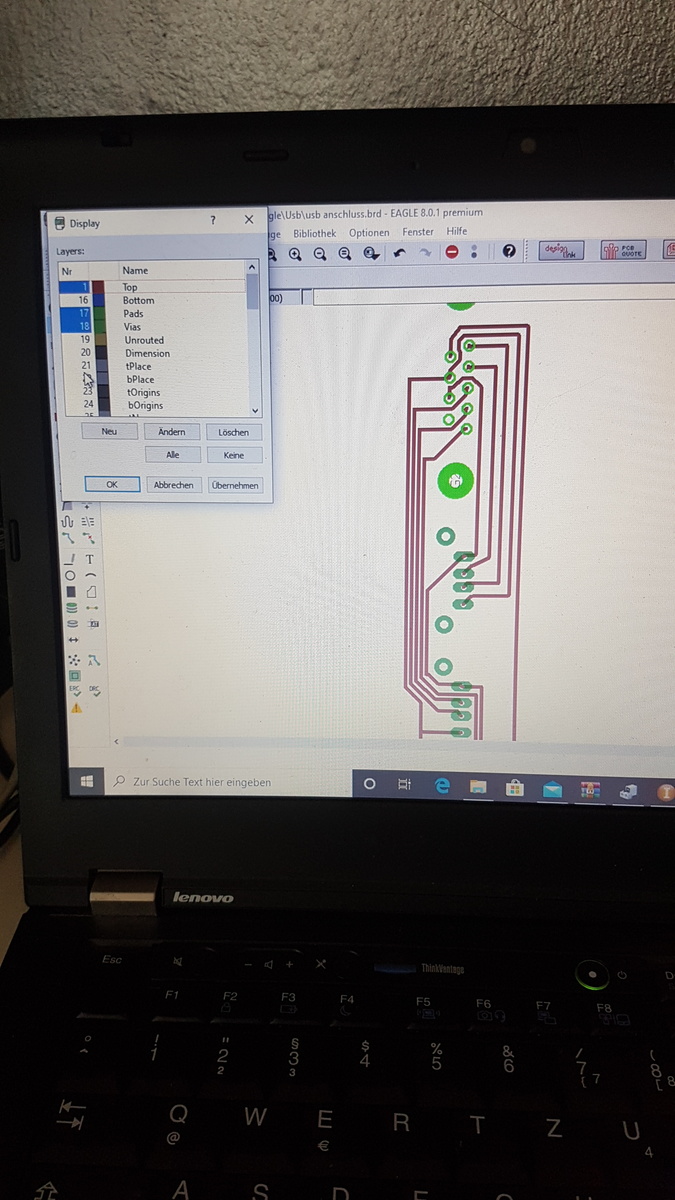
Task: Click the Pads layer color swatch
Action: click(x=100, y=313)
